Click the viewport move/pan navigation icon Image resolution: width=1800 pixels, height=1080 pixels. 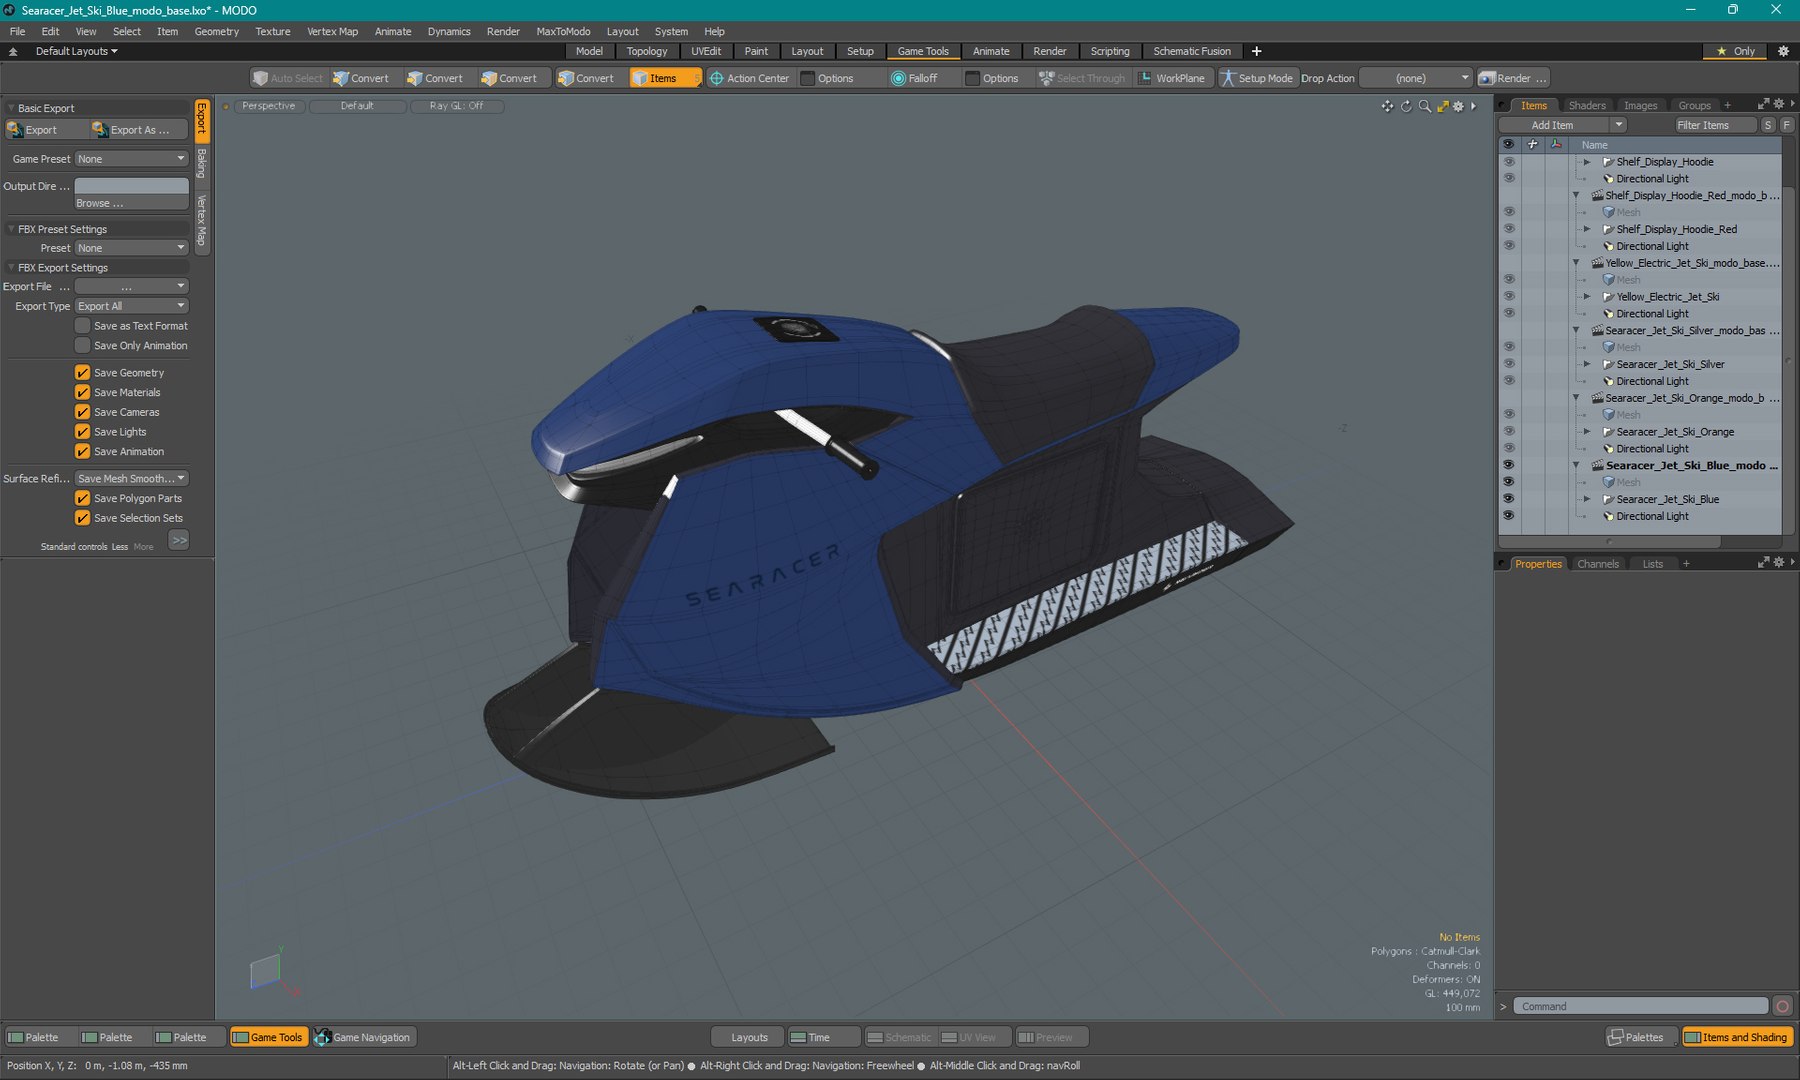click(1387, 106)
